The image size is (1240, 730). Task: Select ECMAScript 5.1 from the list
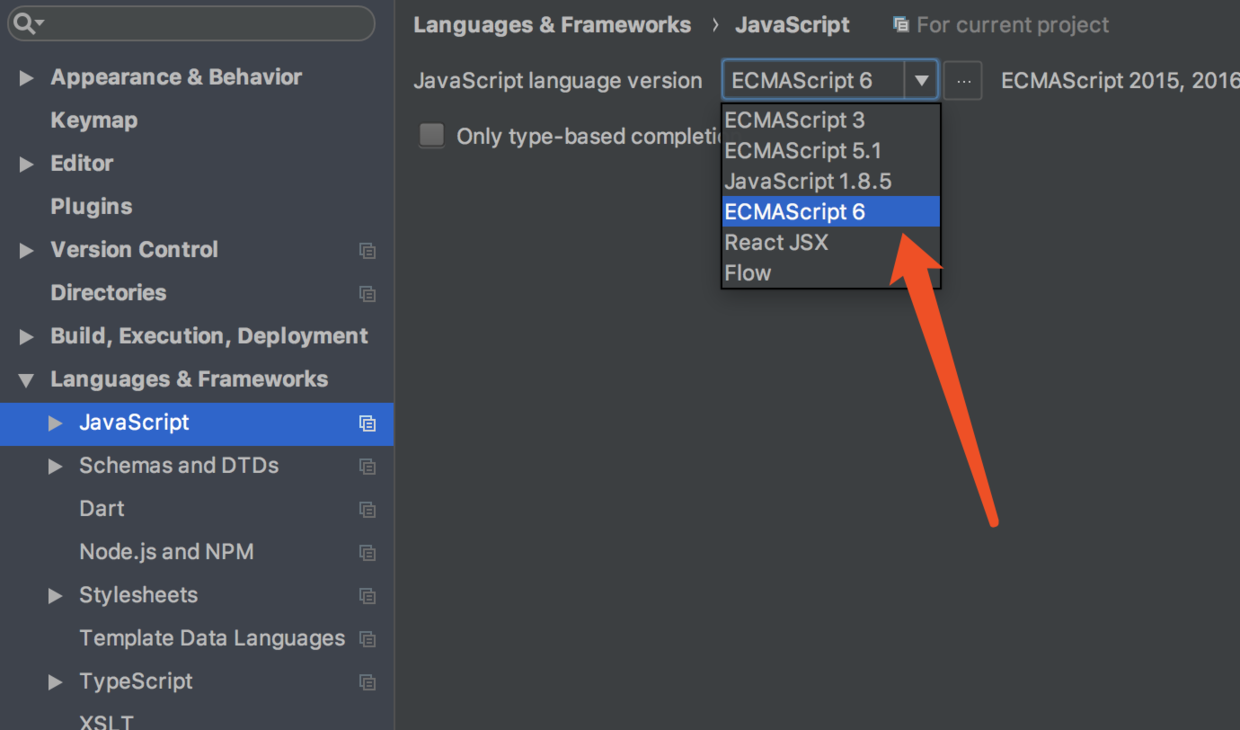[803, 151]
